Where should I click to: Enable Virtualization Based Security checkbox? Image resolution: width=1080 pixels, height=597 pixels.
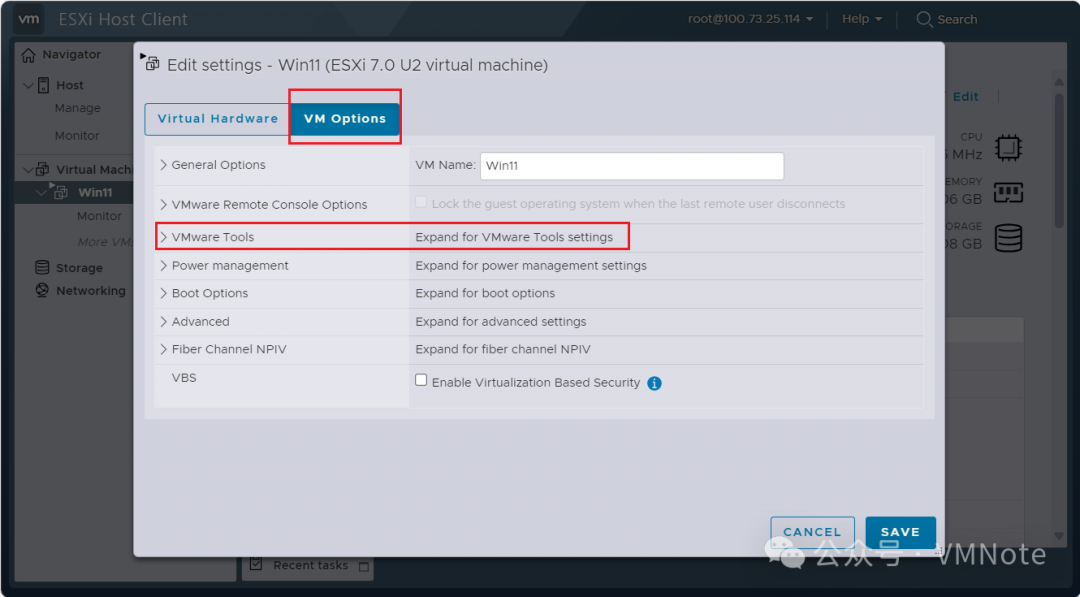coord(421,380)
